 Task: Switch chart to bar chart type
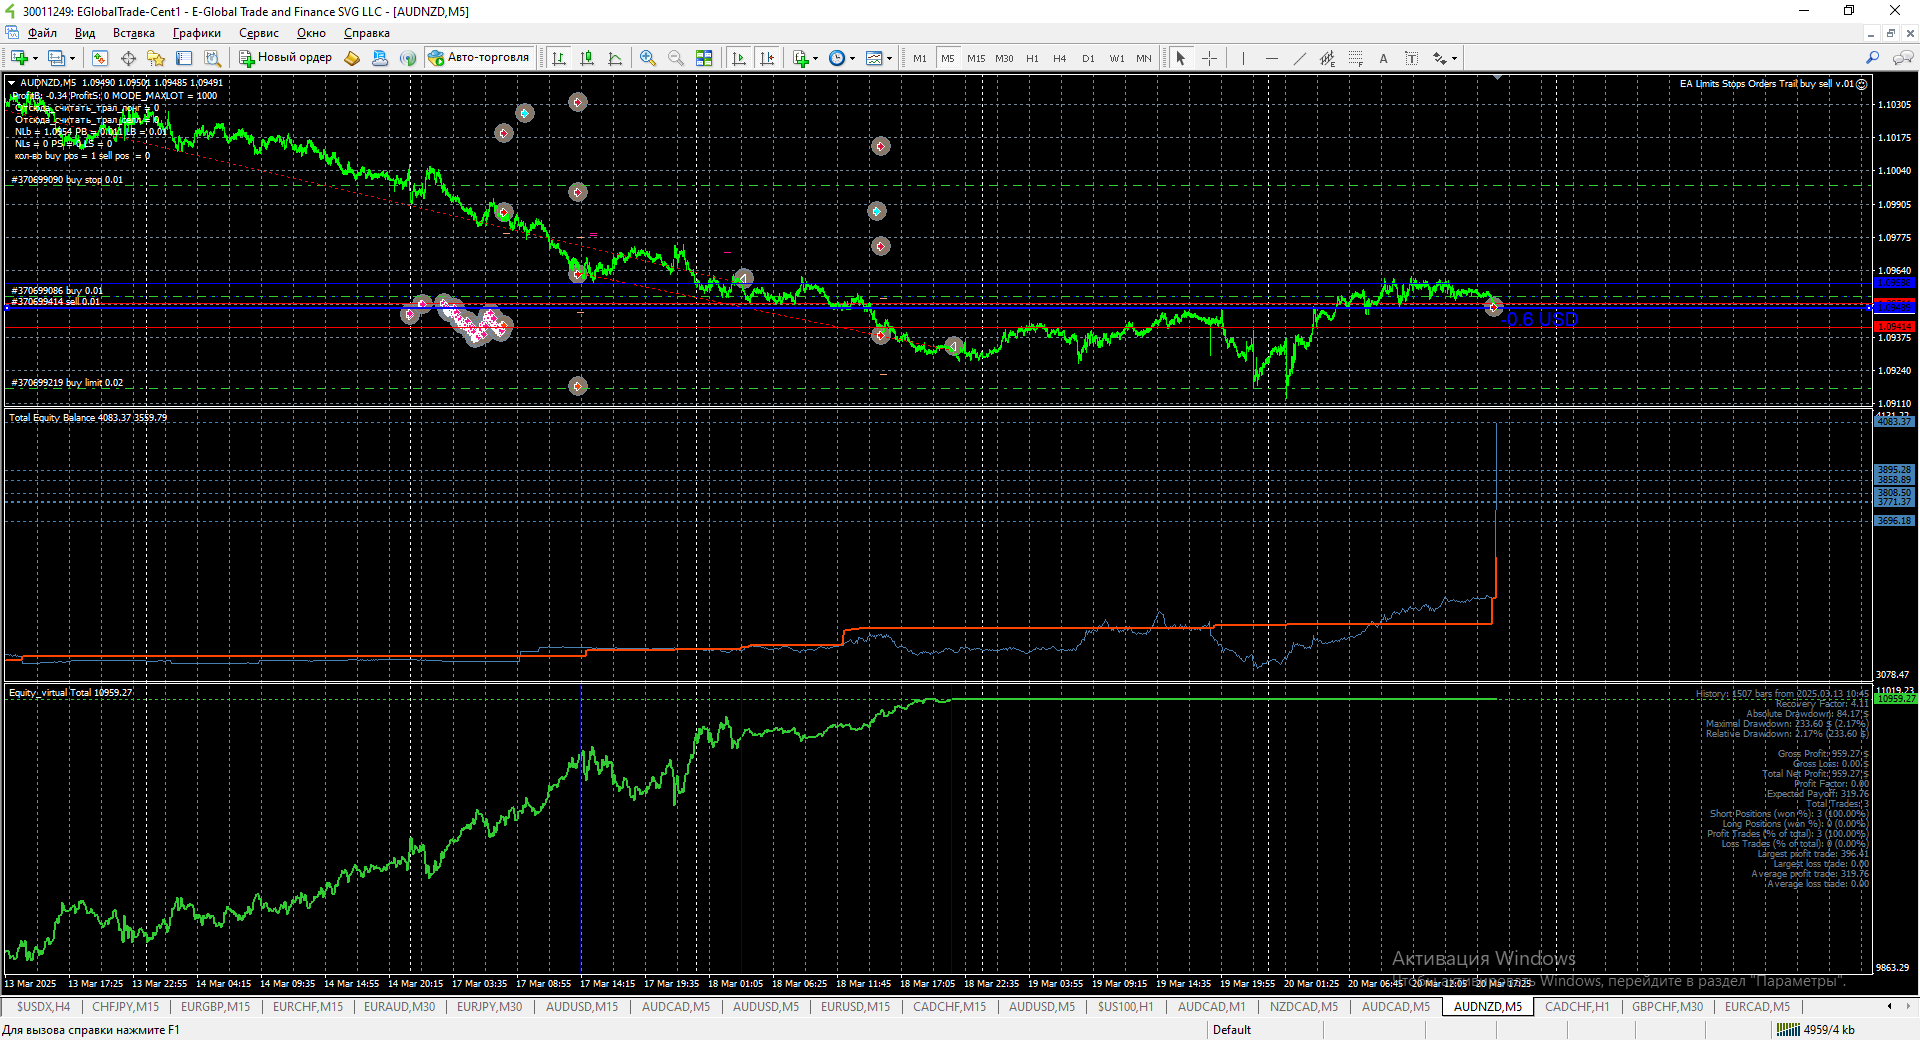559,58
